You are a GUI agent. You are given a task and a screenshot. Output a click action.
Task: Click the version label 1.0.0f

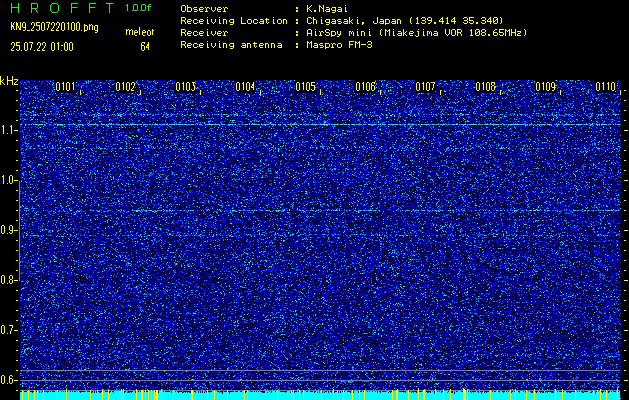tap(138, 8)
